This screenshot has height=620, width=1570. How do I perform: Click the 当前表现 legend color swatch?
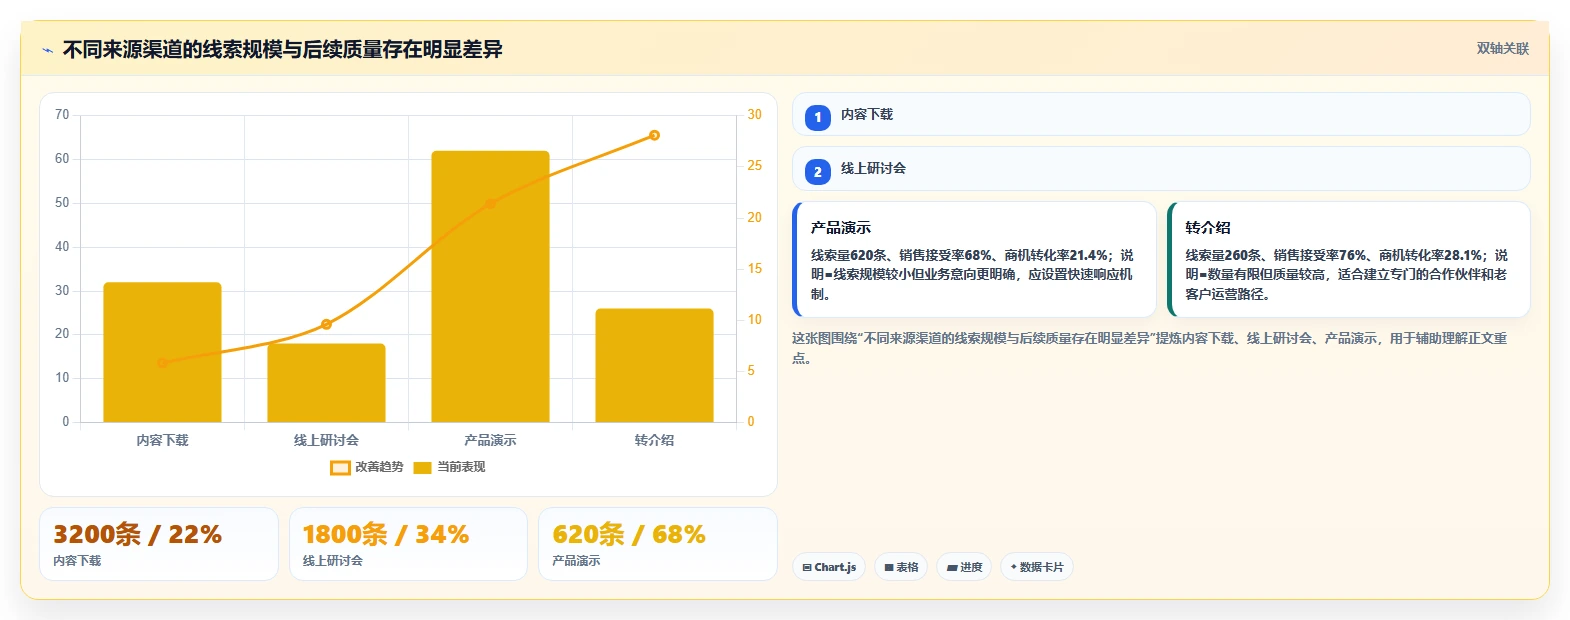coord(422,467)
